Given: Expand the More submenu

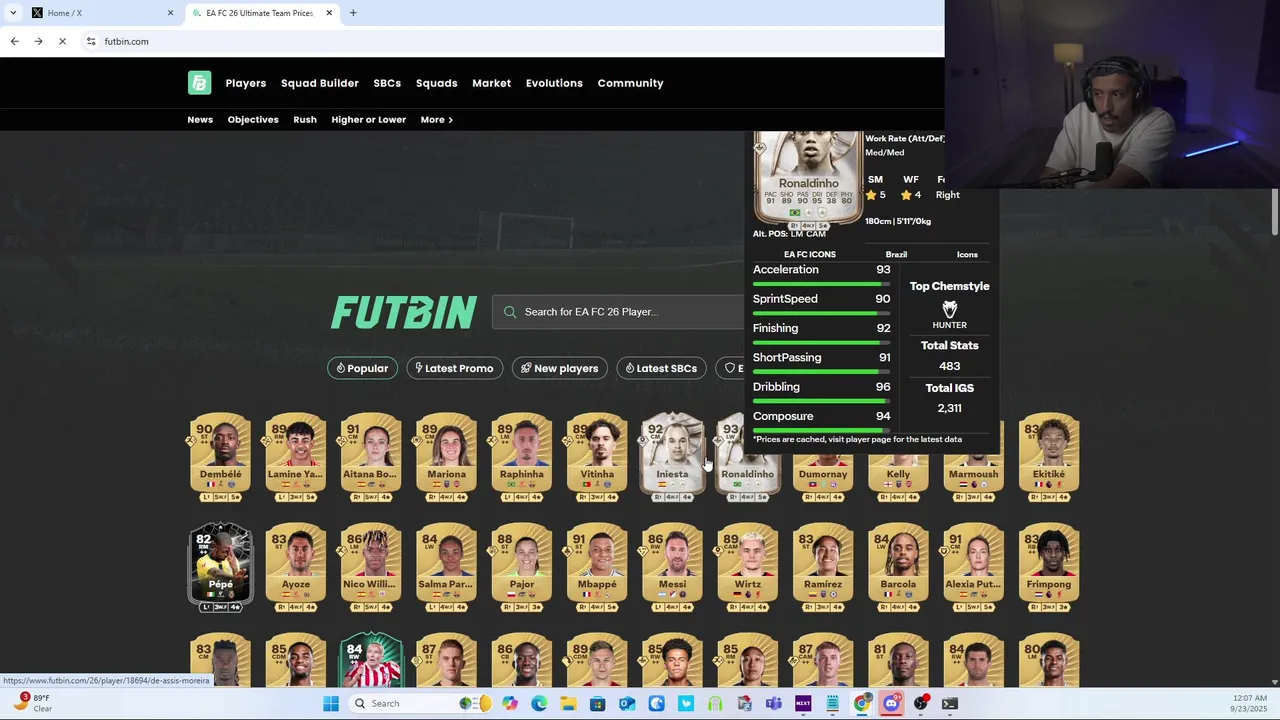Looking at the screenshot, I should click(x=437, y=119).
